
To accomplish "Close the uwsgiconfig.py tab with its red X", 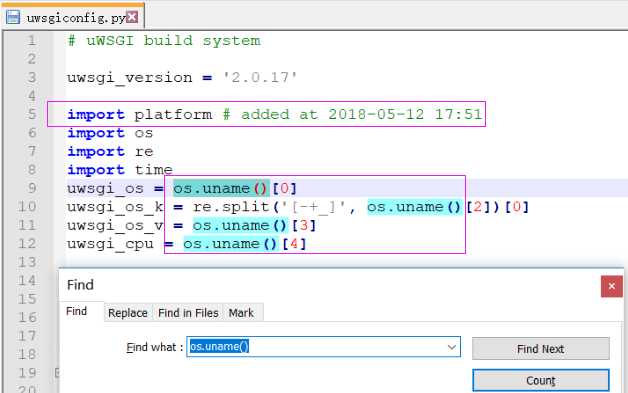I will tap(132, 17).
